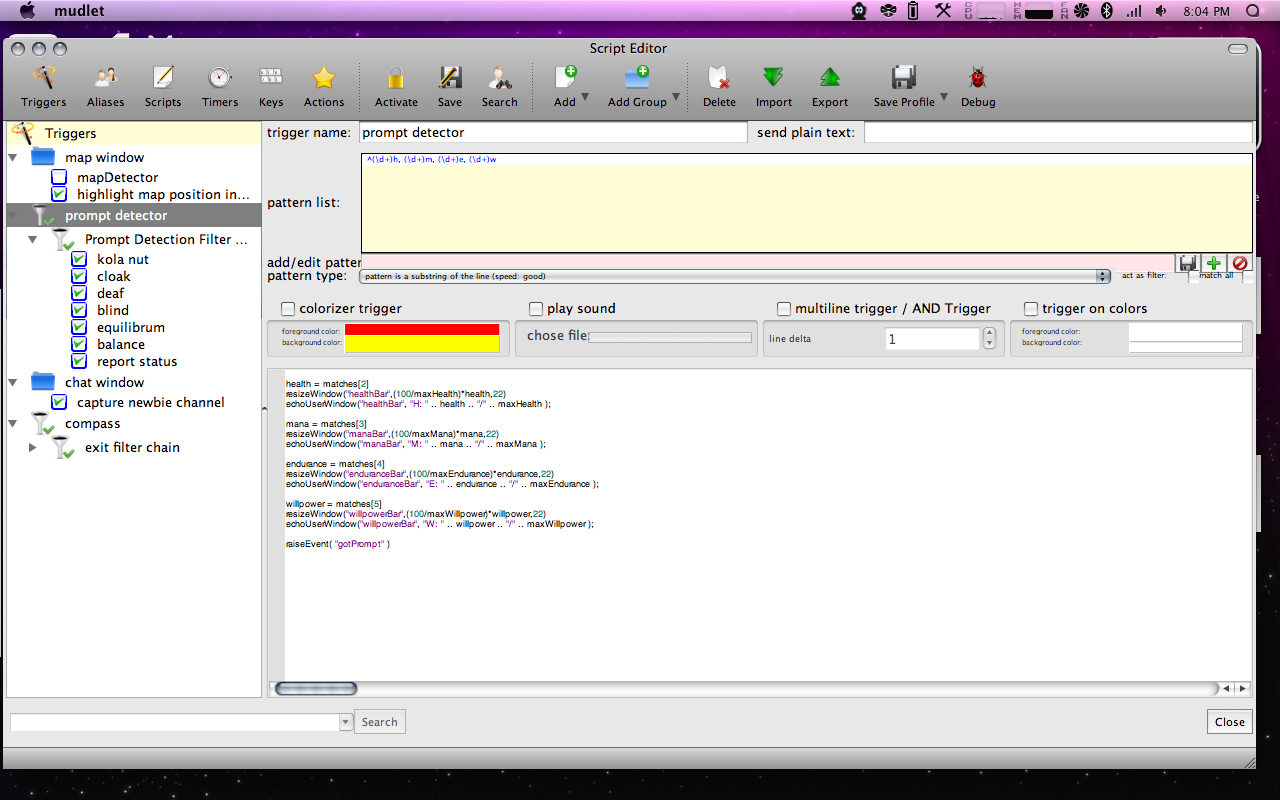
Task: Toggle the balance trigger checkbox
Action: (x=79, y=344)
